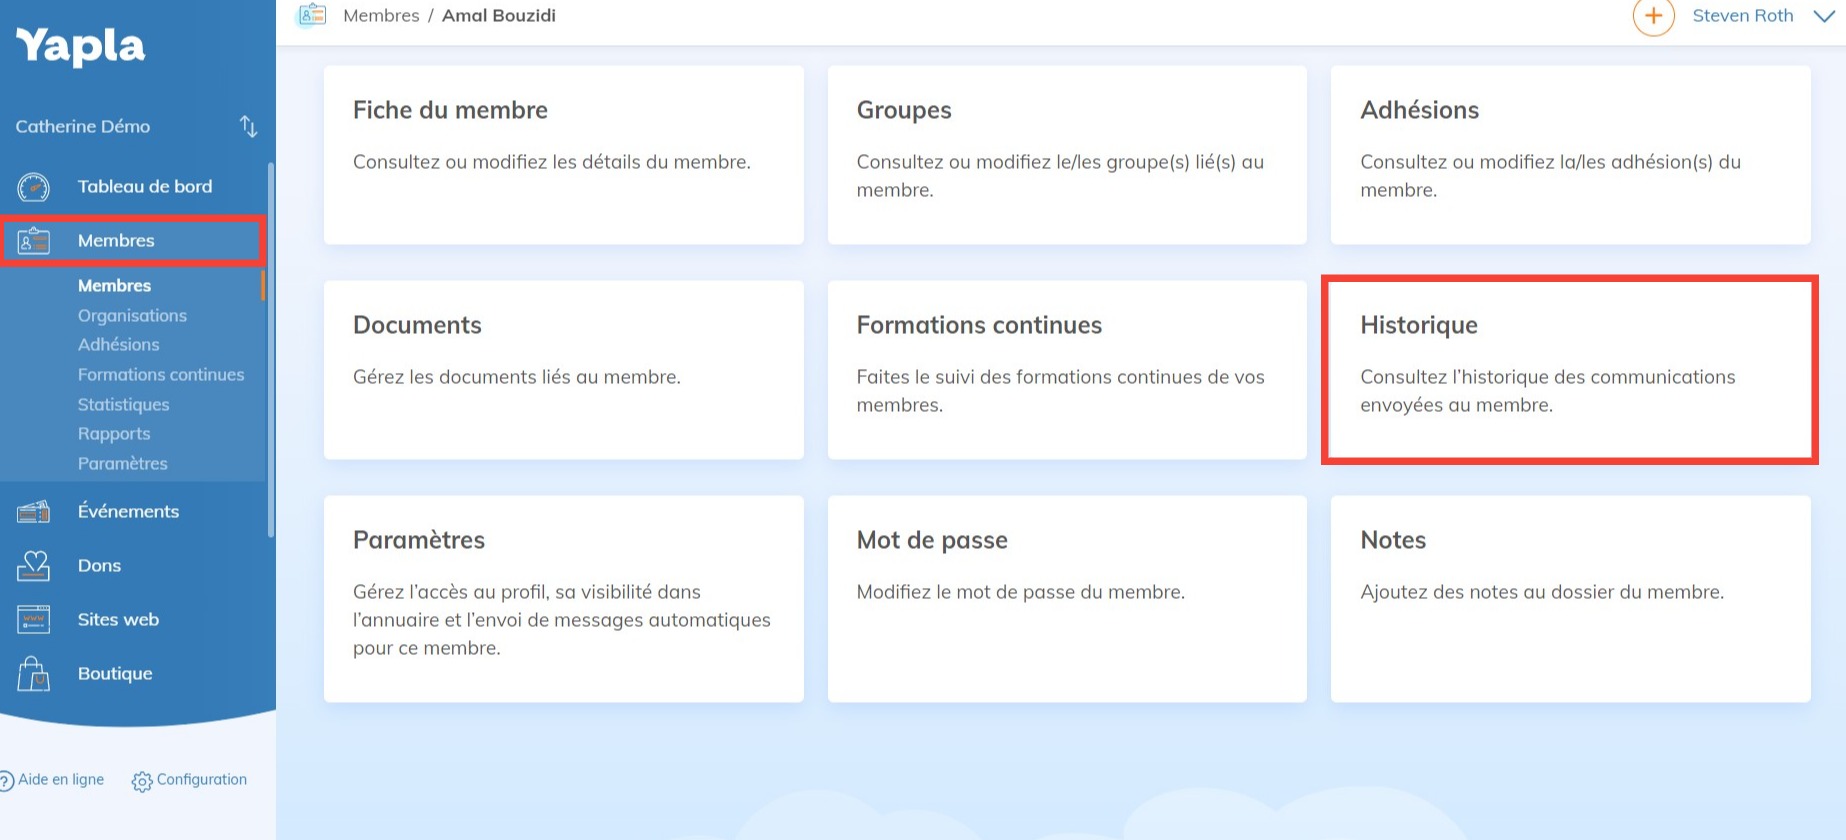Click the sidebar vertical scrollbar

(270, 350)
